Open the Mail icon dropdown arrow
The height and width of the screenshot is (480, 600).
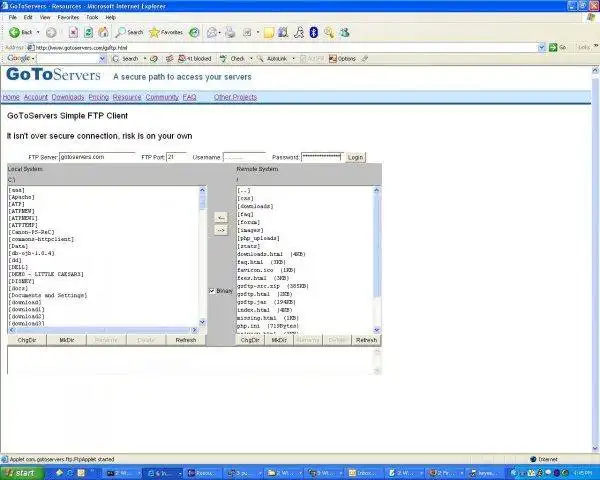click(x=220, y=33)
